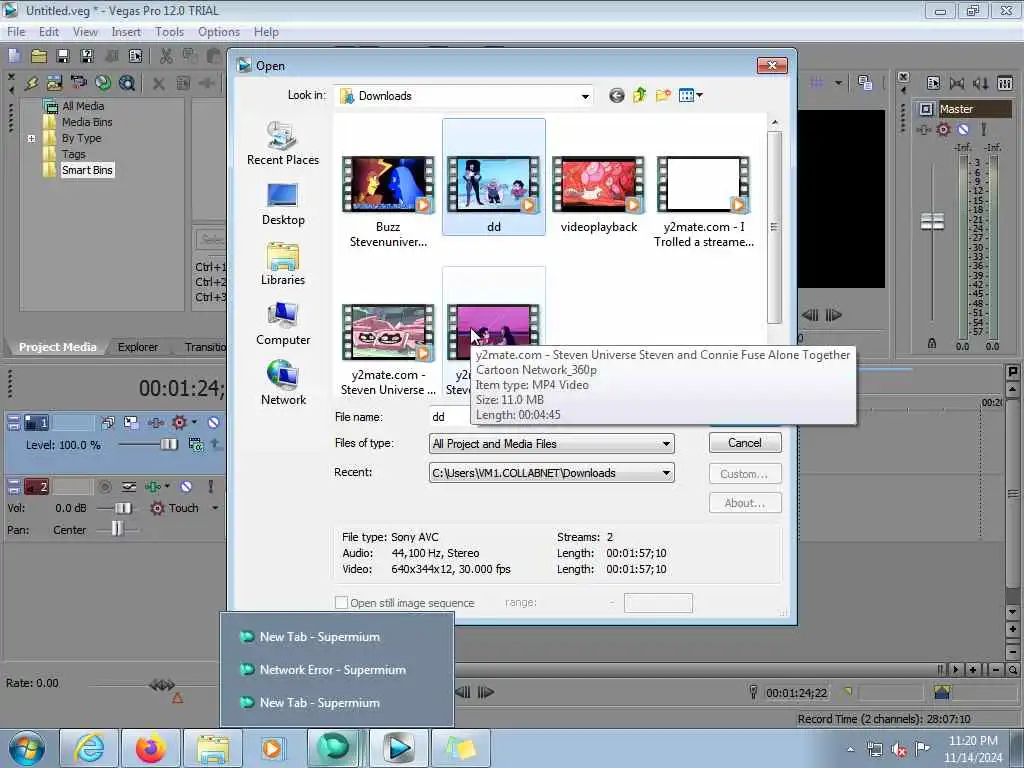This screenshot has height=768, width=1024.
Task: Click Automation Settings gear on video track 1
Action: (x=178, y=423)
